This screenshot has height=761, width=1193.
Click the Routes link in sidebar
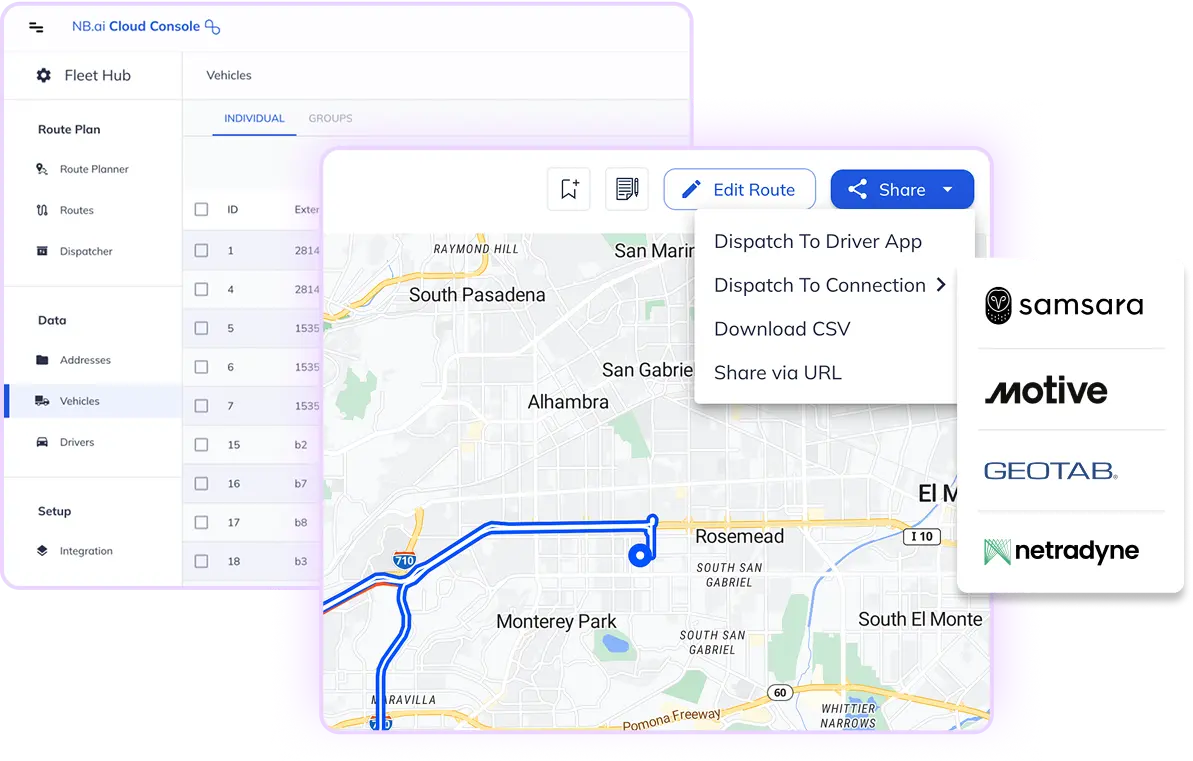[x=77, y=210]
